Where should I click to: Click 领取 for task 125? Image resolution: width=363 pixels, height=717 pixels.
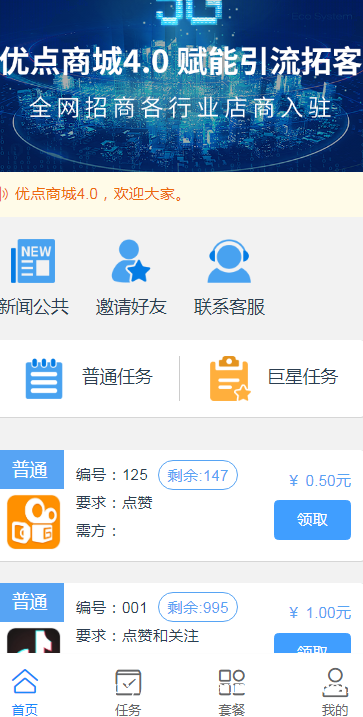(312, 520)
